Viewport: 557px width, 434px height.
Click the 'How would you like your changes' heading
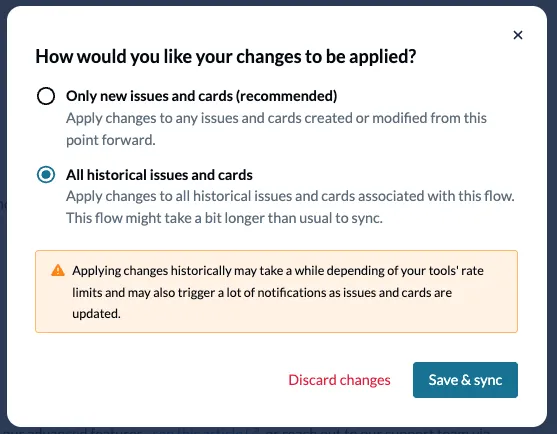pyautogui.click(x=226, y=56)
